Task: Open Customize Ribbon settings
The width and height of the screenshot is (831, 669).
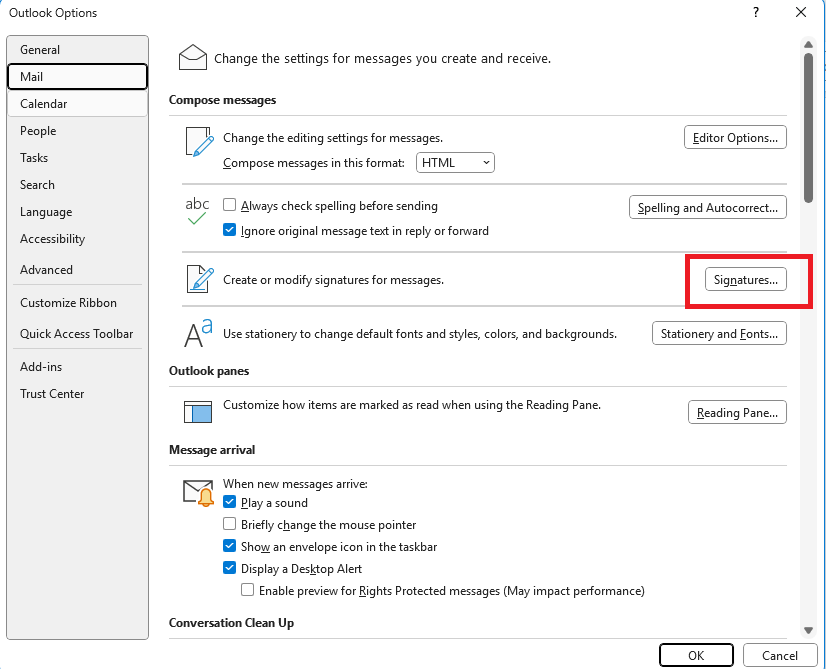Action: (77, 303)
